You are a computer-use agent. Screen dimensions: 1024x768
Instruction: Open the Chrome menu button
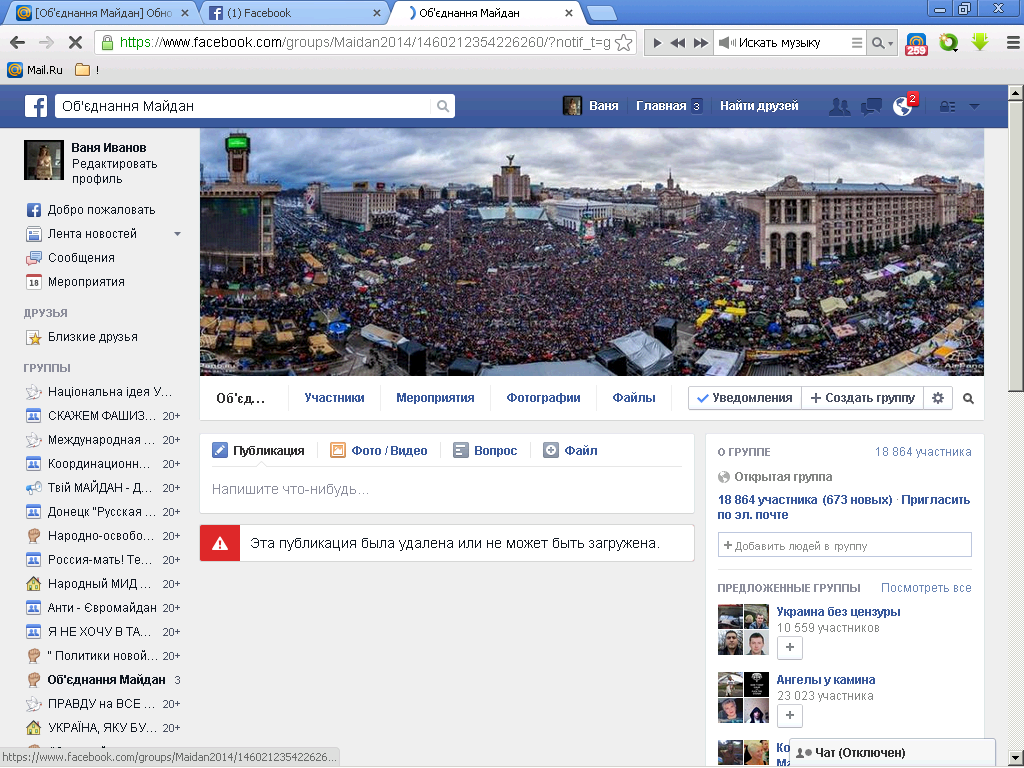(x=1013, y=43)
